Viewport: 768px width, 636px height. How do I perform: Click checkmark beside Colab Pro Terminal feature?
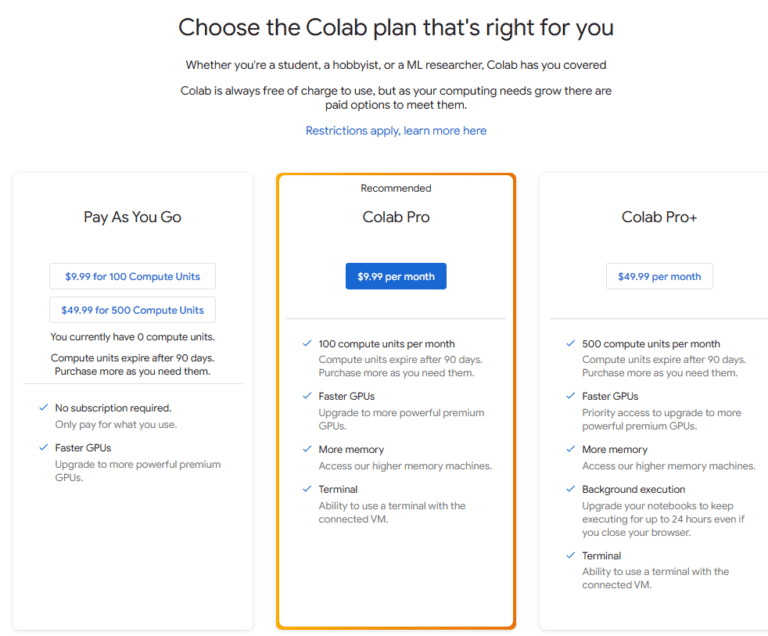pyautogui.click(x=307, y=489)
